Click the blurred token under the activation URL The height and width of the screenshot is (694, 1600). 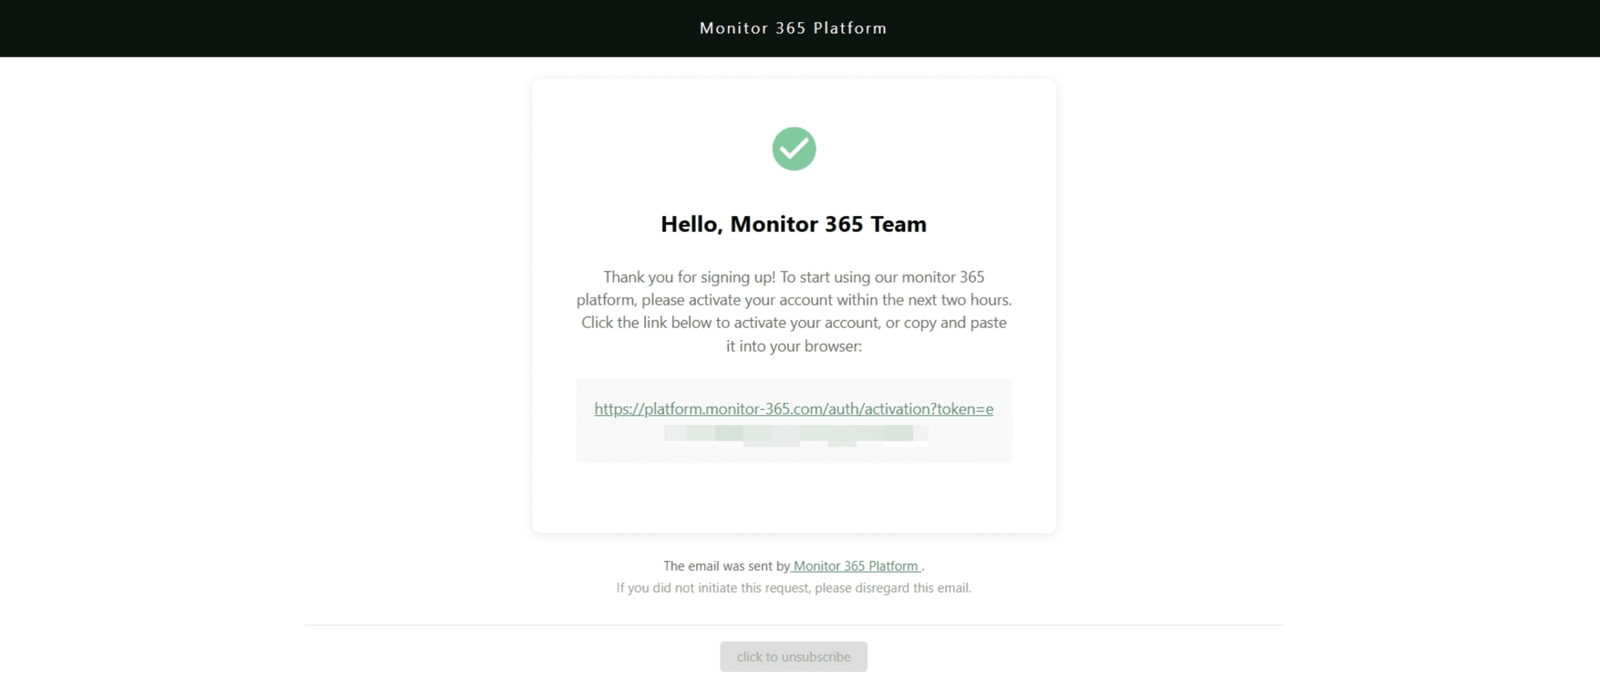click(795, 434)
